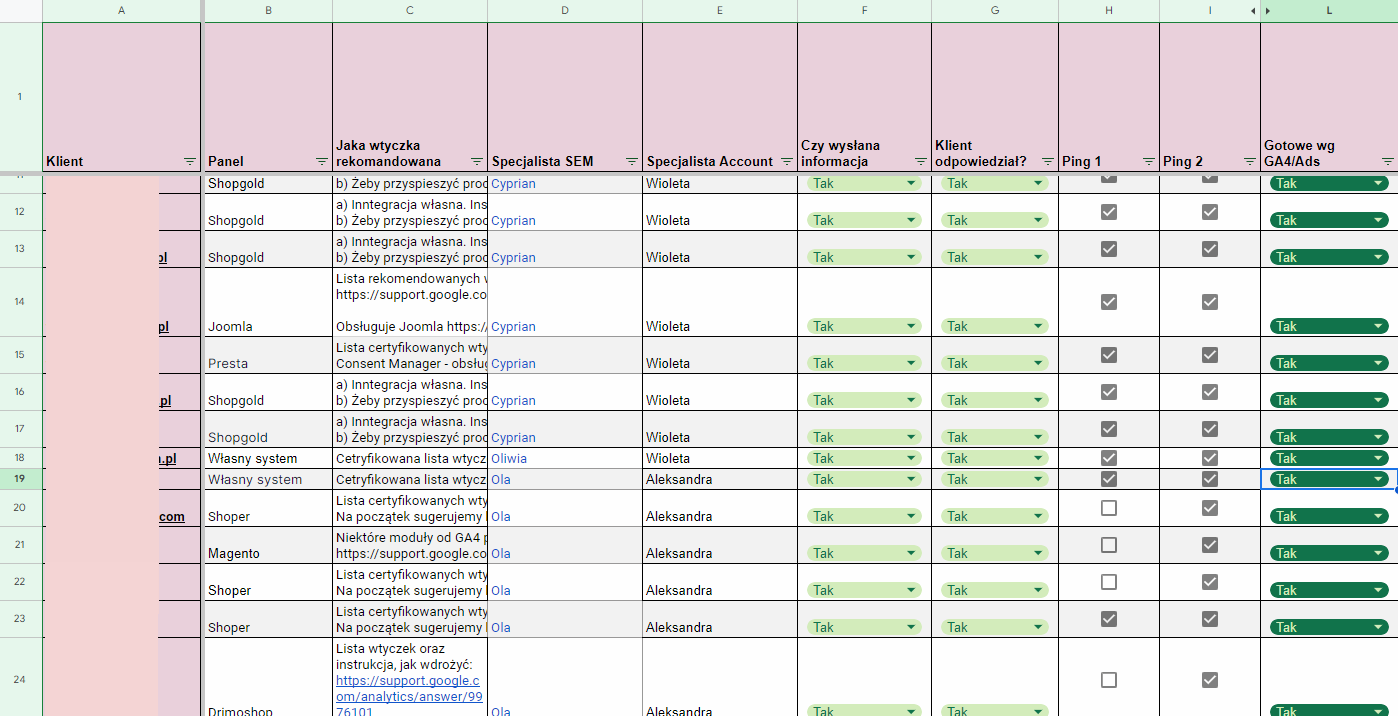Select Cetryfikowana lista cell in row 19
The height and width of the screenshot is (716, 1398).
(x=410, y=479)
